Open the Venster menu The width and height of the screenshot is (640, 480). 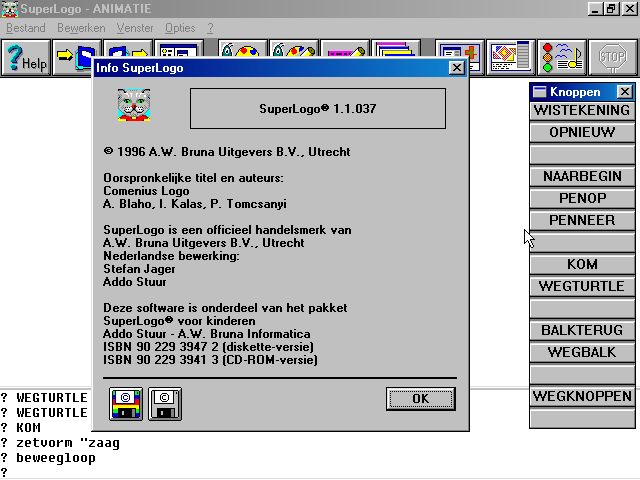(135, 28)
